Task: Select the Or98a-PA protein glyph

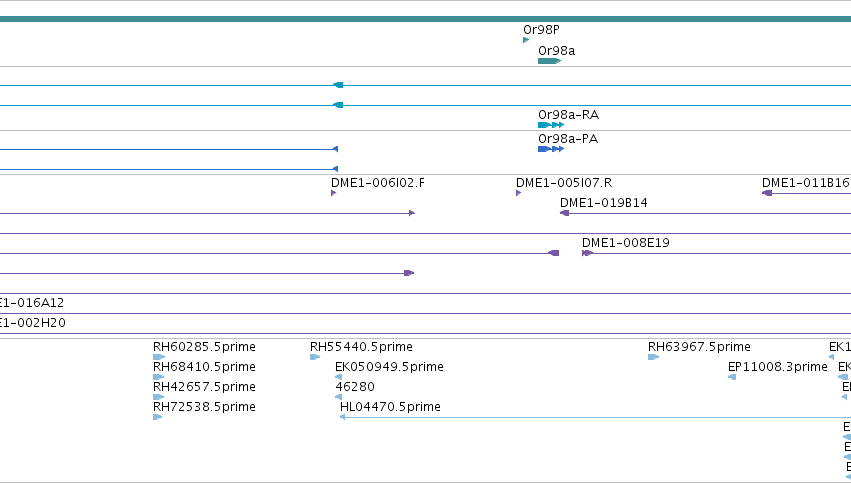Action: (551, 149)
